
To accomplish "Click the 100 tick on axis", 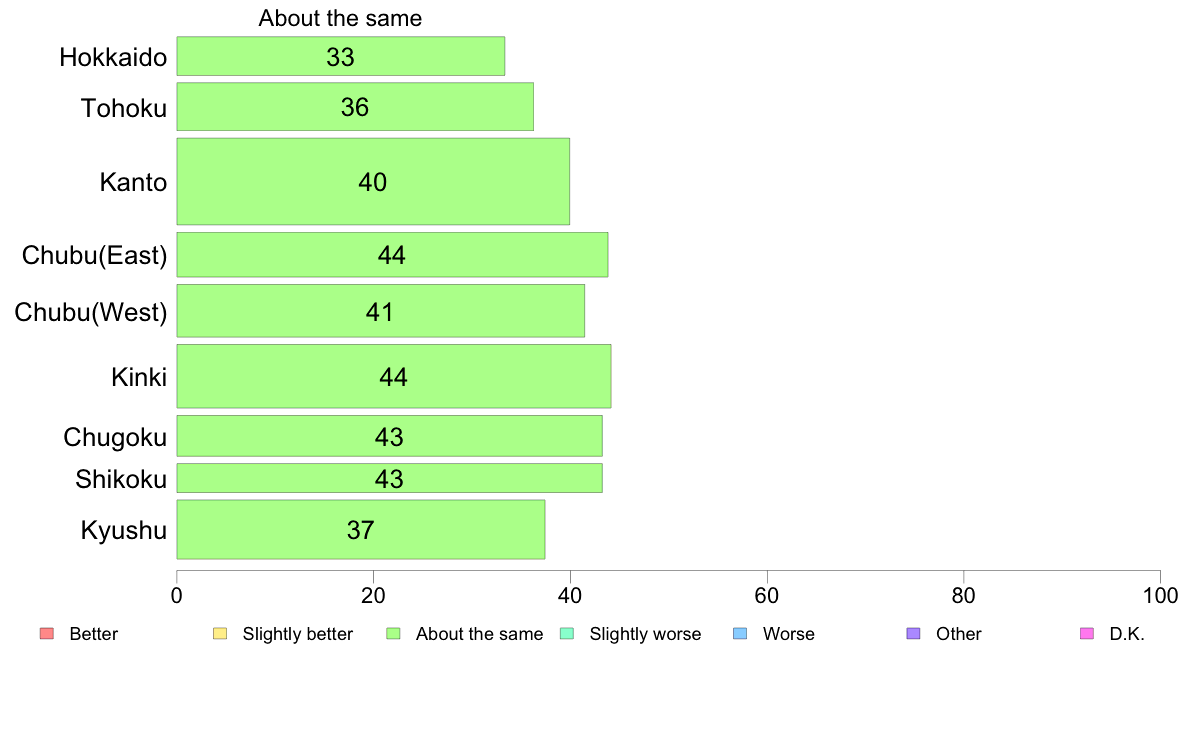I will [1160, 596].
